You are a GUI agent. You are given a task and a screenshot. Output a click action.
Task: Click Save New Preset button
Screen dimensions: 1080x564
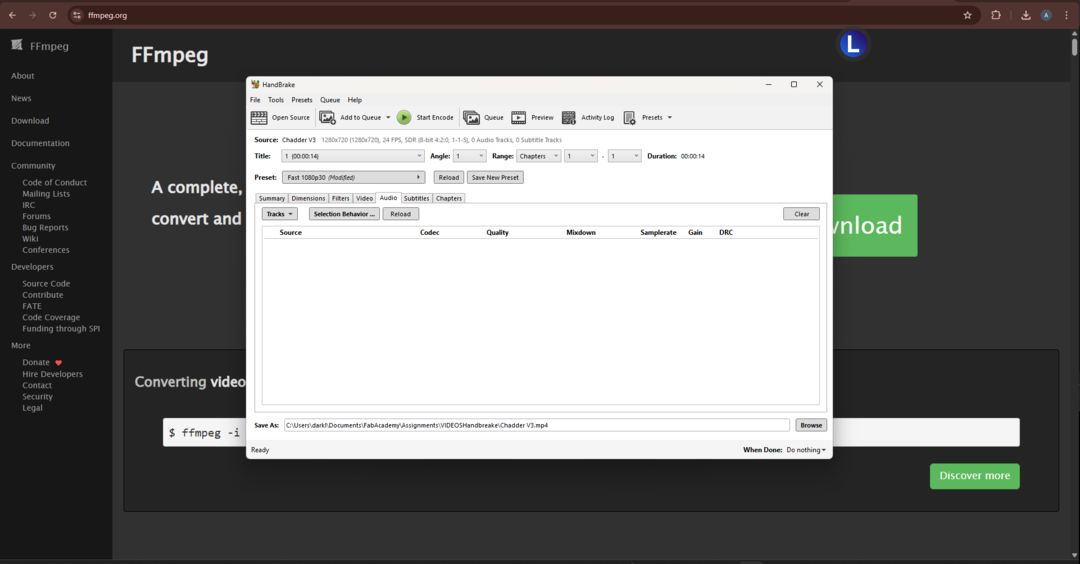(x=495, y=178)
